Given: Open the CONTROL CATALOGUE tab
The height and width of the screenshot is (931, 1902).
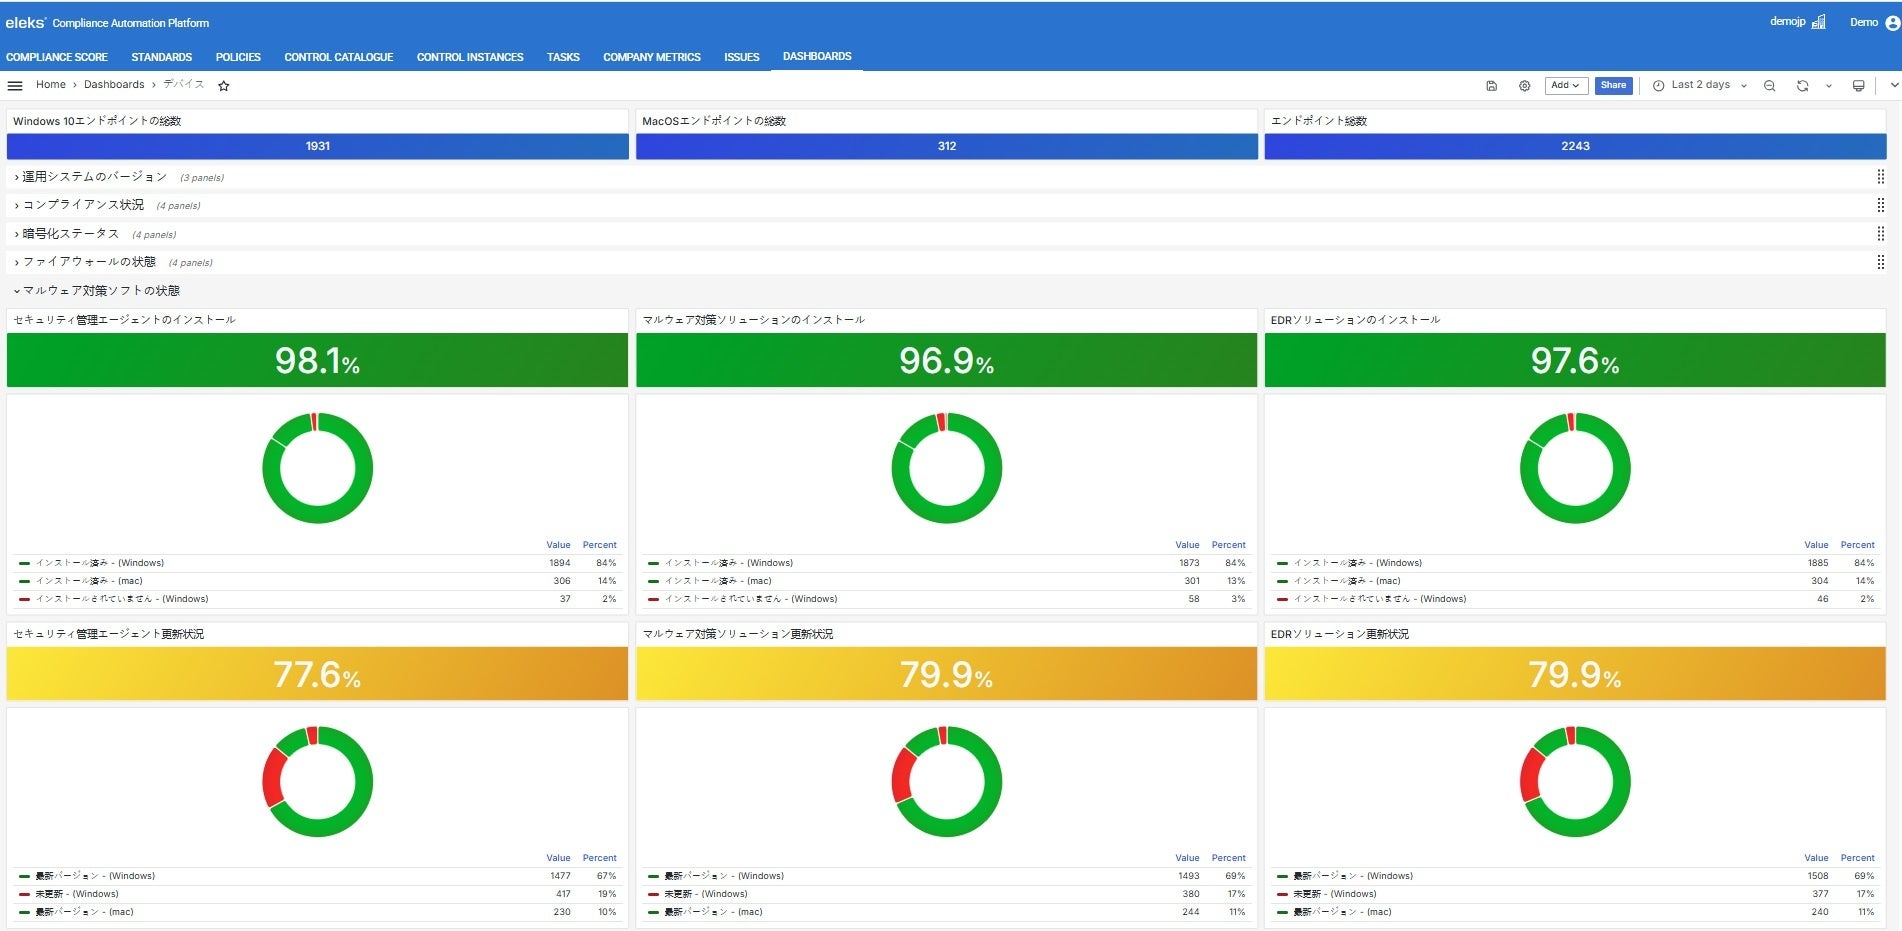Looking at the screenshot, I should [338, 57].
